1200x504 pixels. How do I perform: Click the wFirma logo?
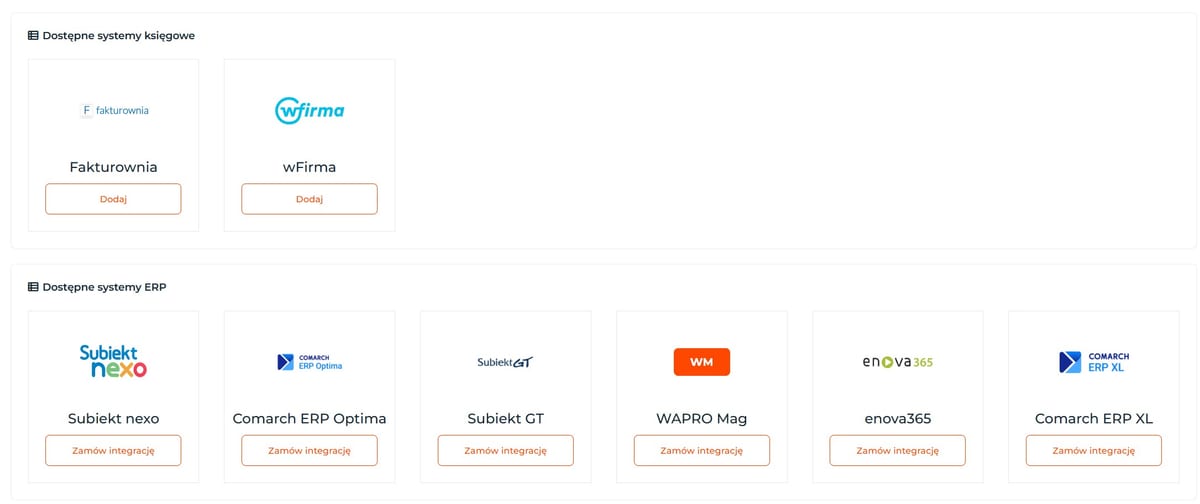[309, 110]
